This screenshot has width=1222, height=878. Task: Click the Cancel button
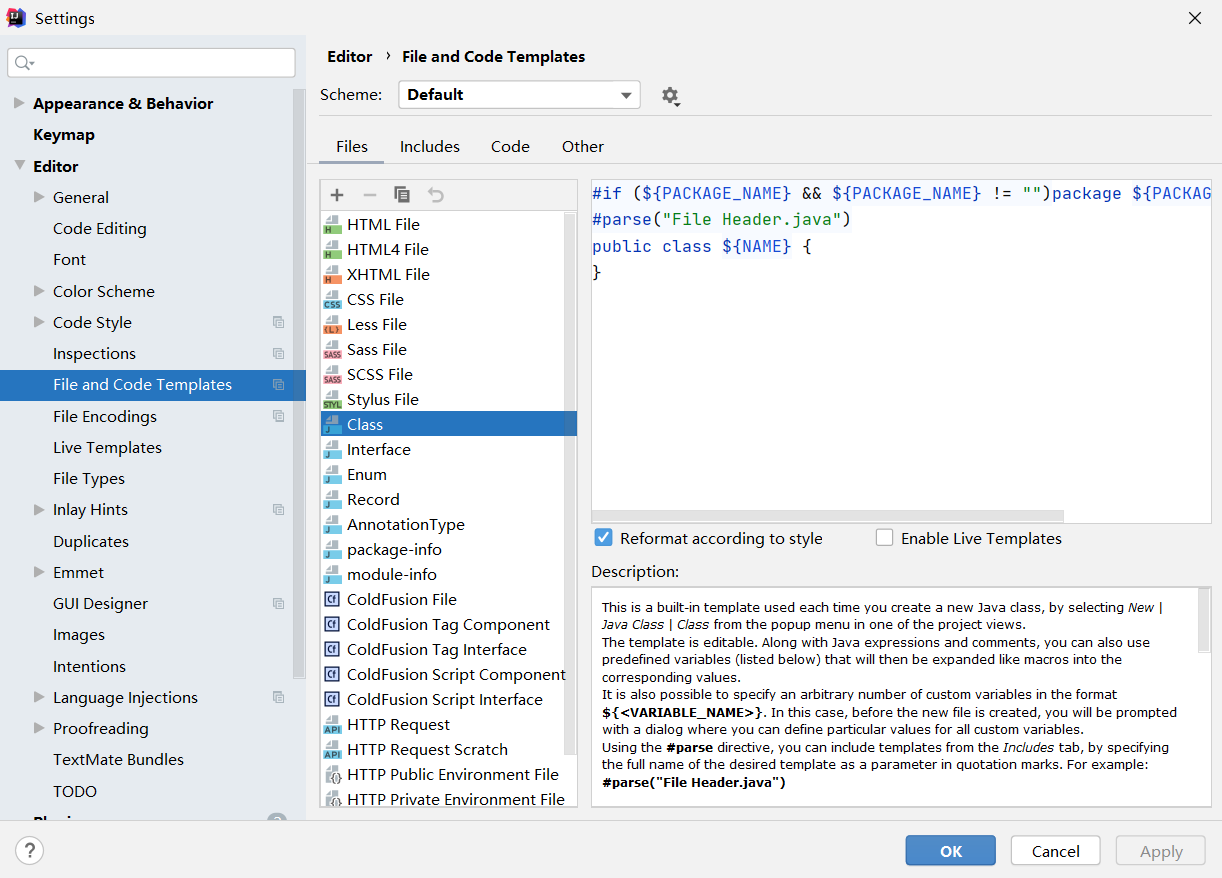pos(1056,851)
